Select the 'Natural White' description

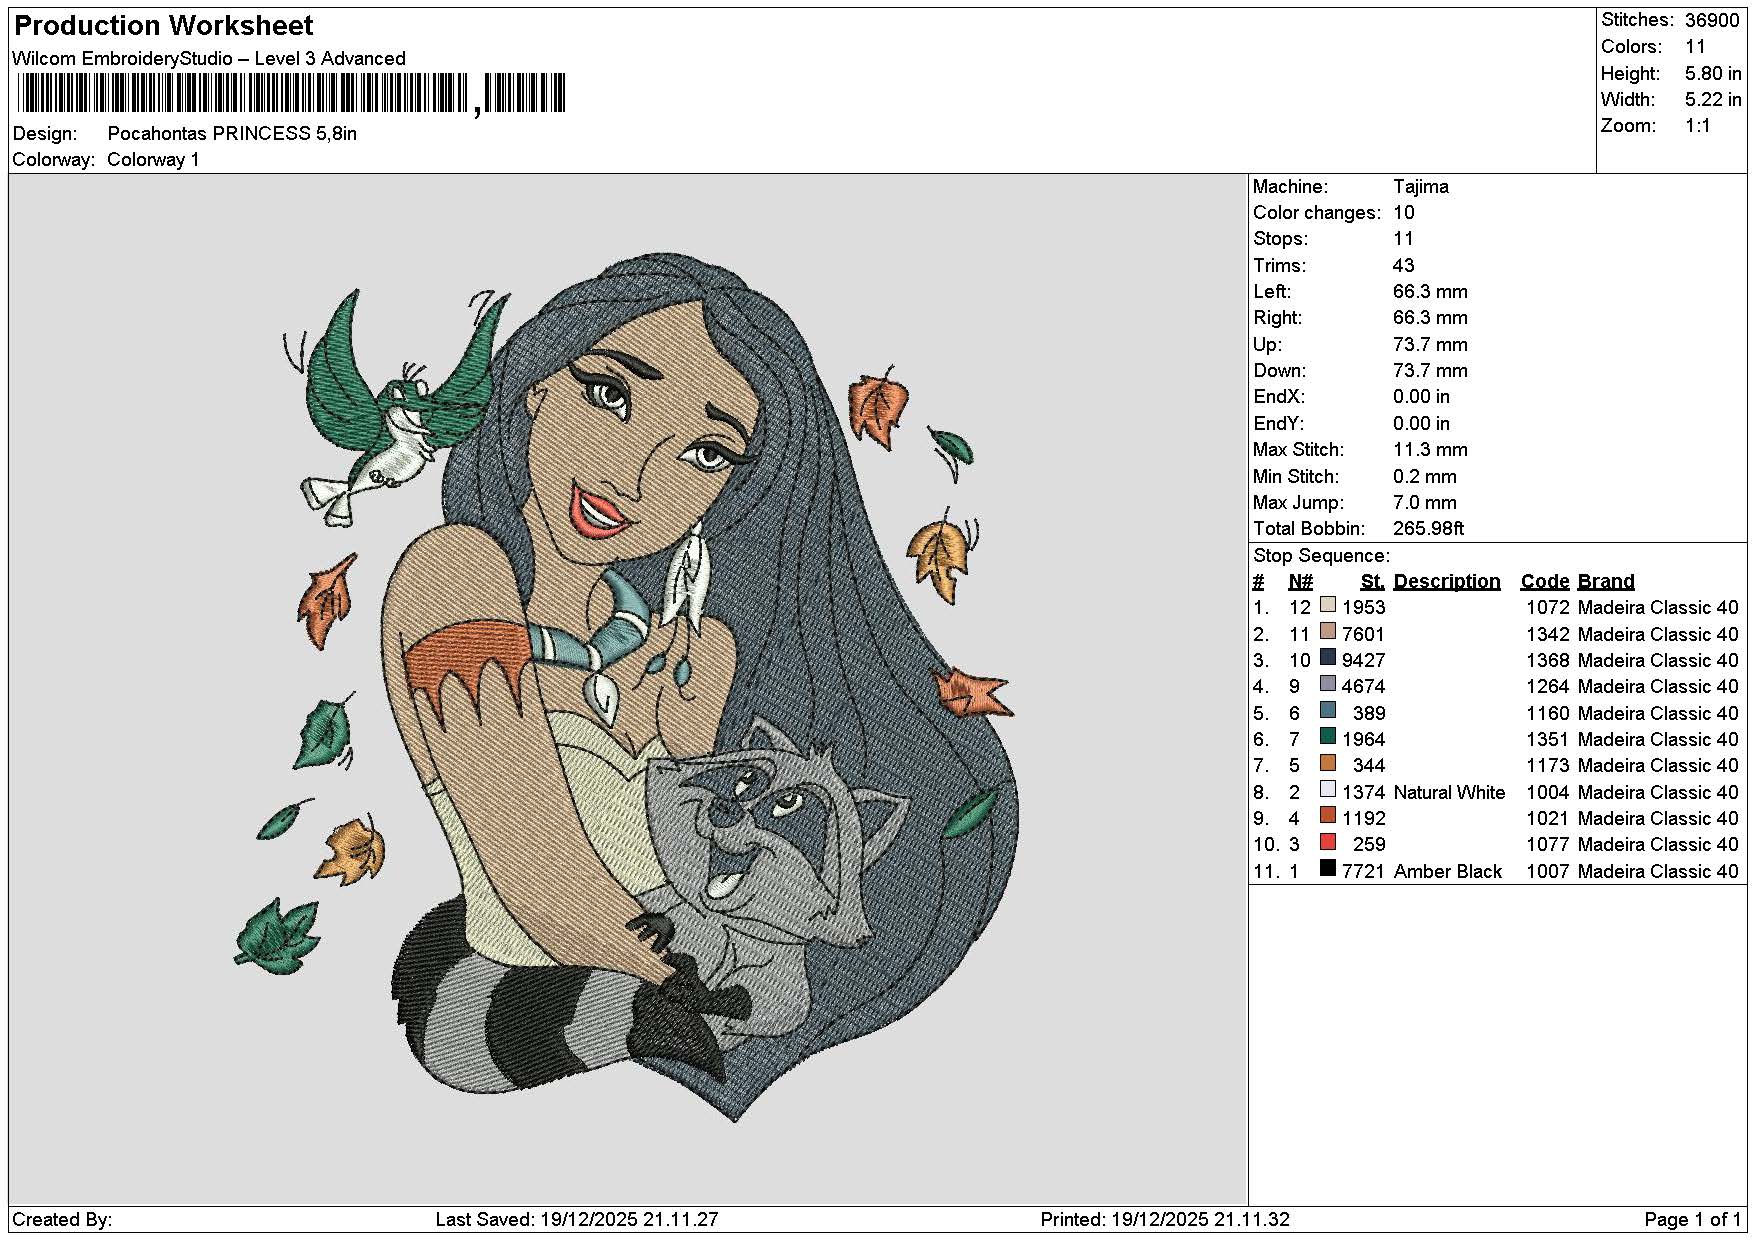pyautogui.click(x=1449, y=793)
